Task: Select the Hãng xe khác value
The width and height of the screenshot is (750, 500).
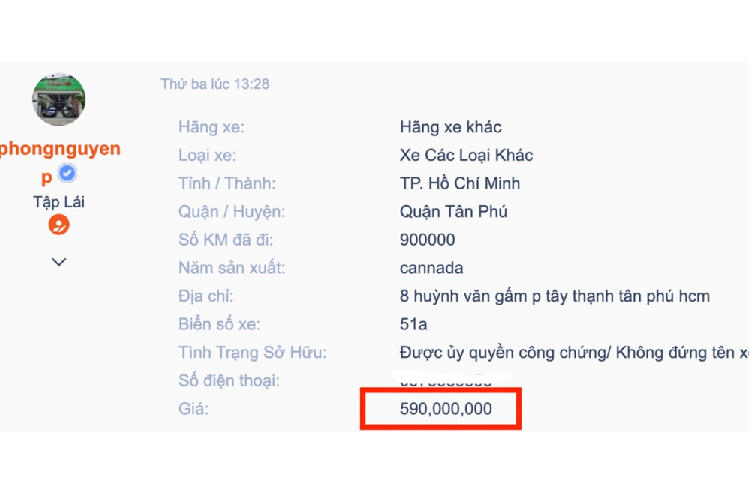Action: click(450, 127)
